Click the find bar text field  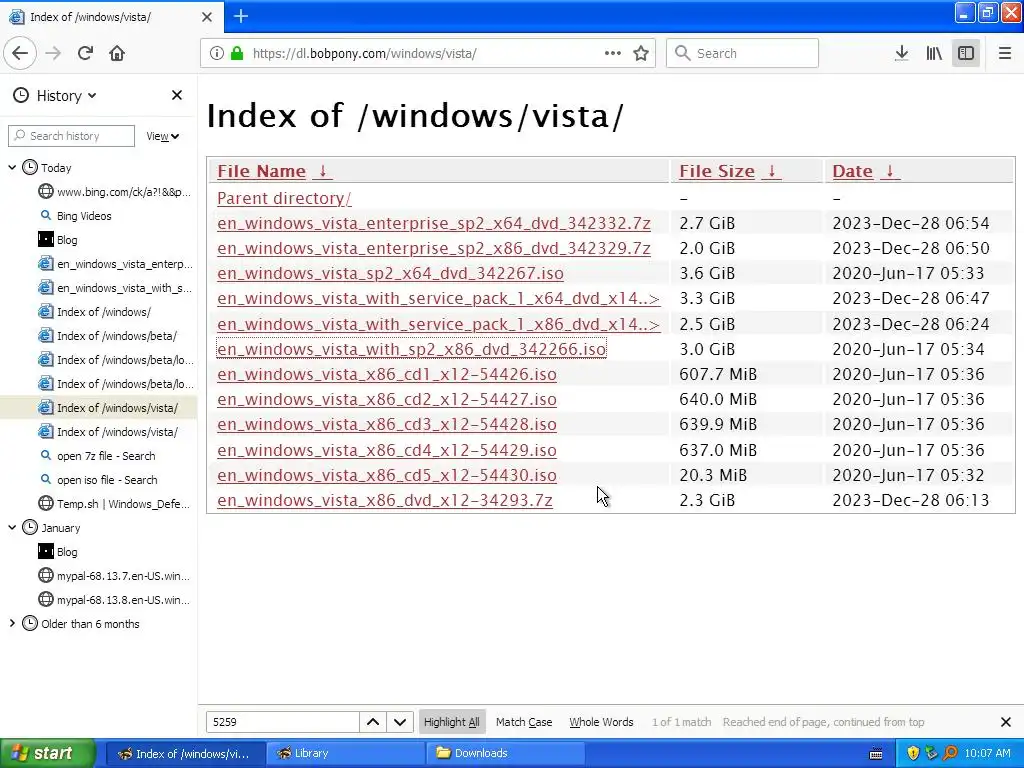(282, 722)
